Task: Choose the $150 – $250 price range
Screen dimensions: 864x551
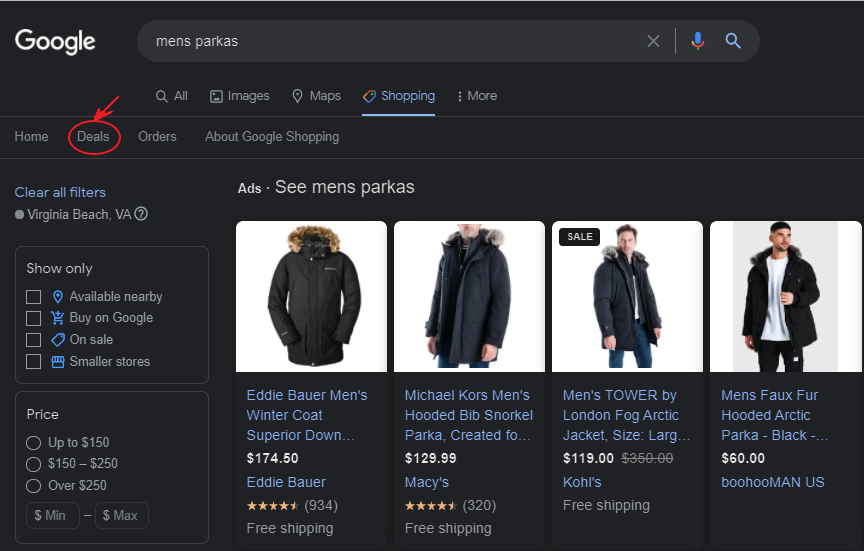Action: [x=34, y=464]
